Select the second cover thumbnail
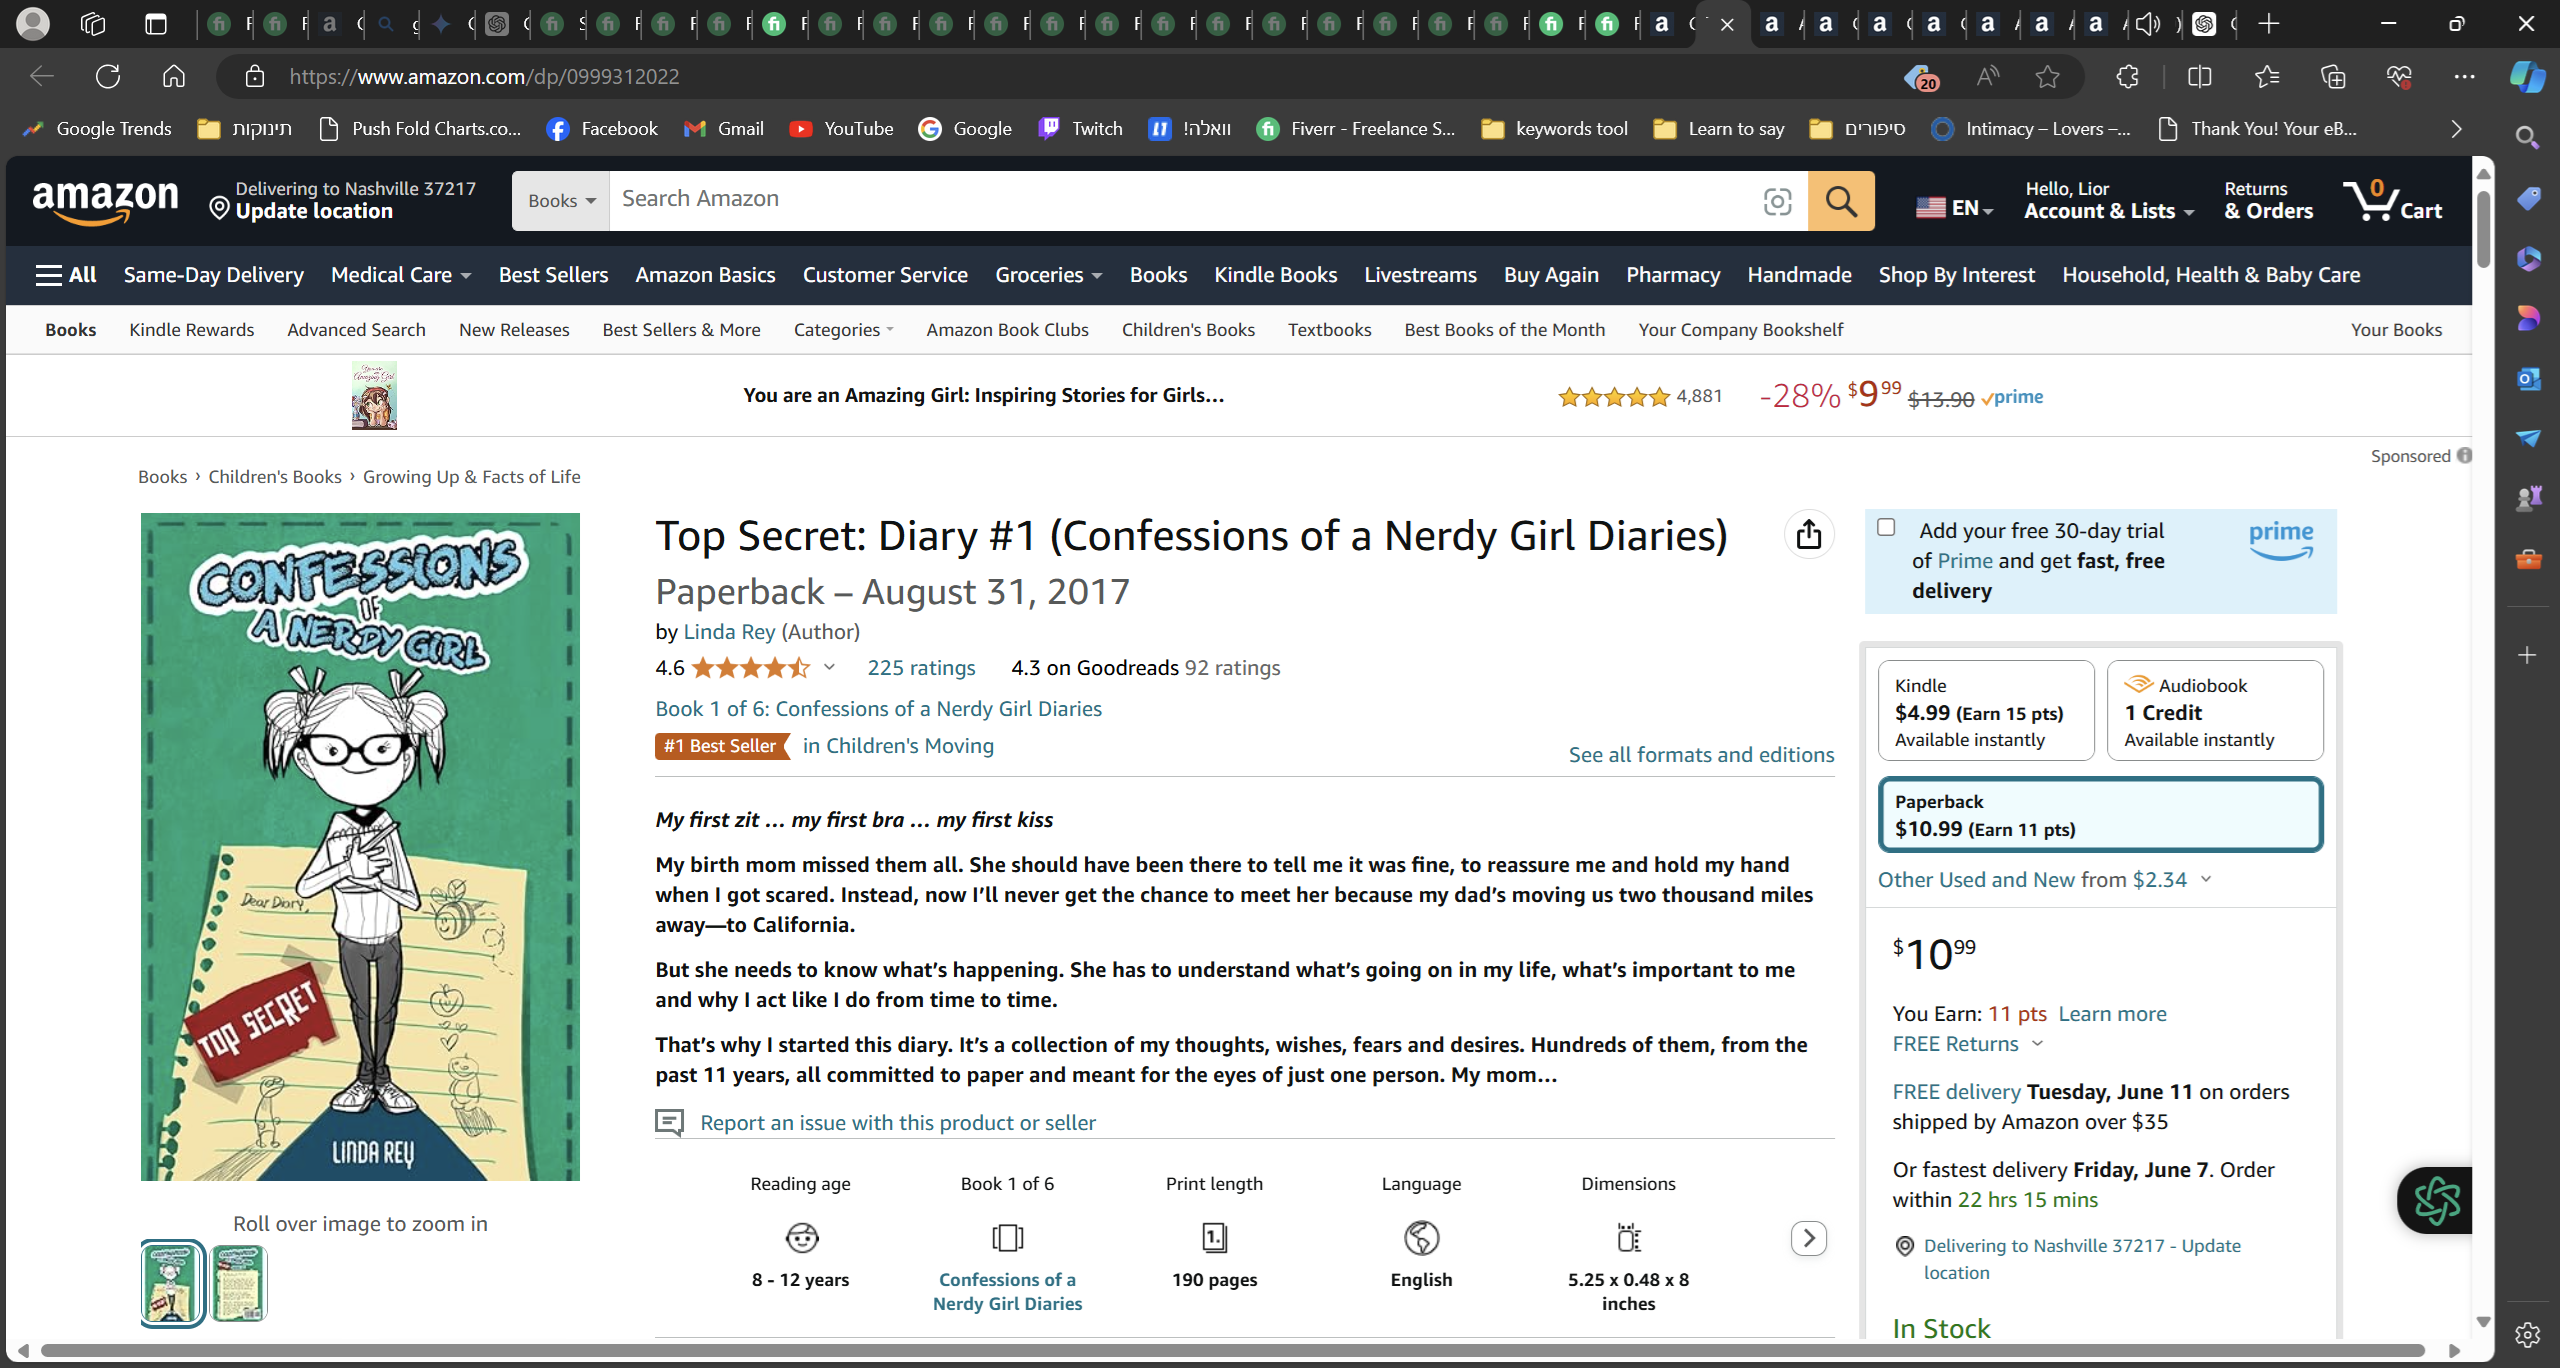This screenshot has width=2560, height=1368. tap(239, 1283)
